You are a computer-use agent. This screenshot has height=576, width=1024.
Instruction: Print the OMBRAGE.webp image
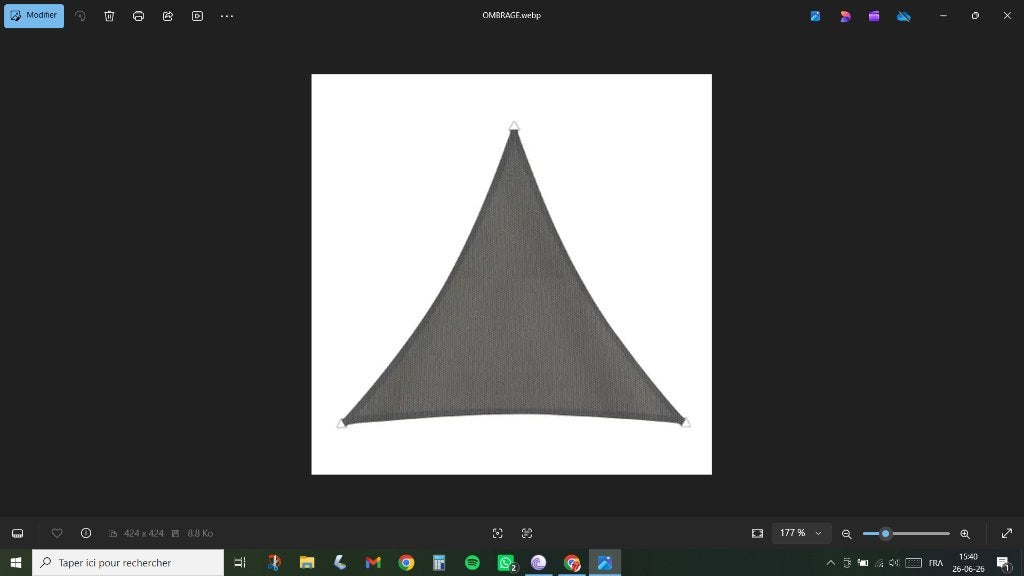[138, 16]
